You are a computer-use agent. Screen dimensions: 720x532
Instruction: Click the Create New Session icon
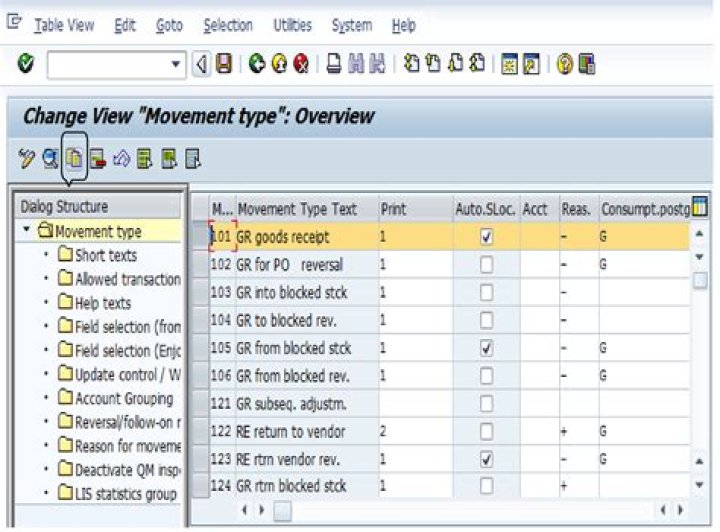pos(509,64)
